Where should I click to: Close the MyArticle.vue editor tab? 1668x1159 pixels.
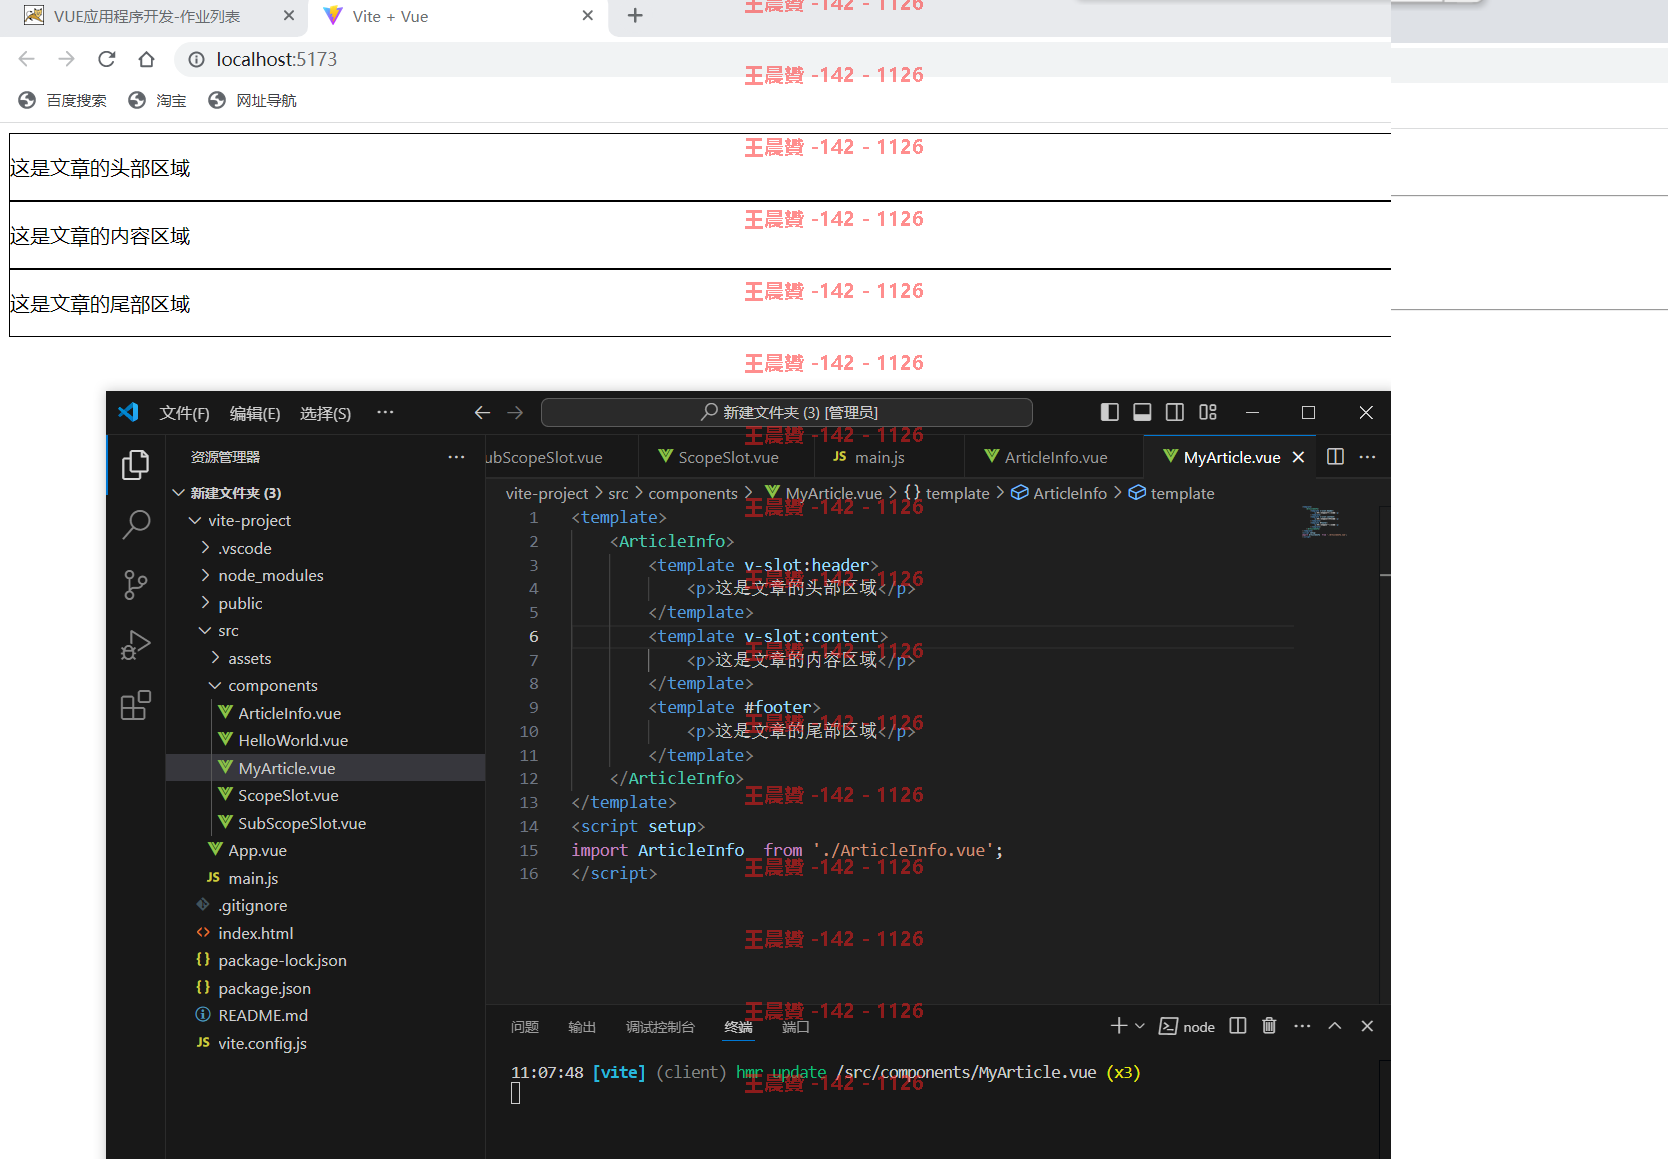click(1298, 457)
